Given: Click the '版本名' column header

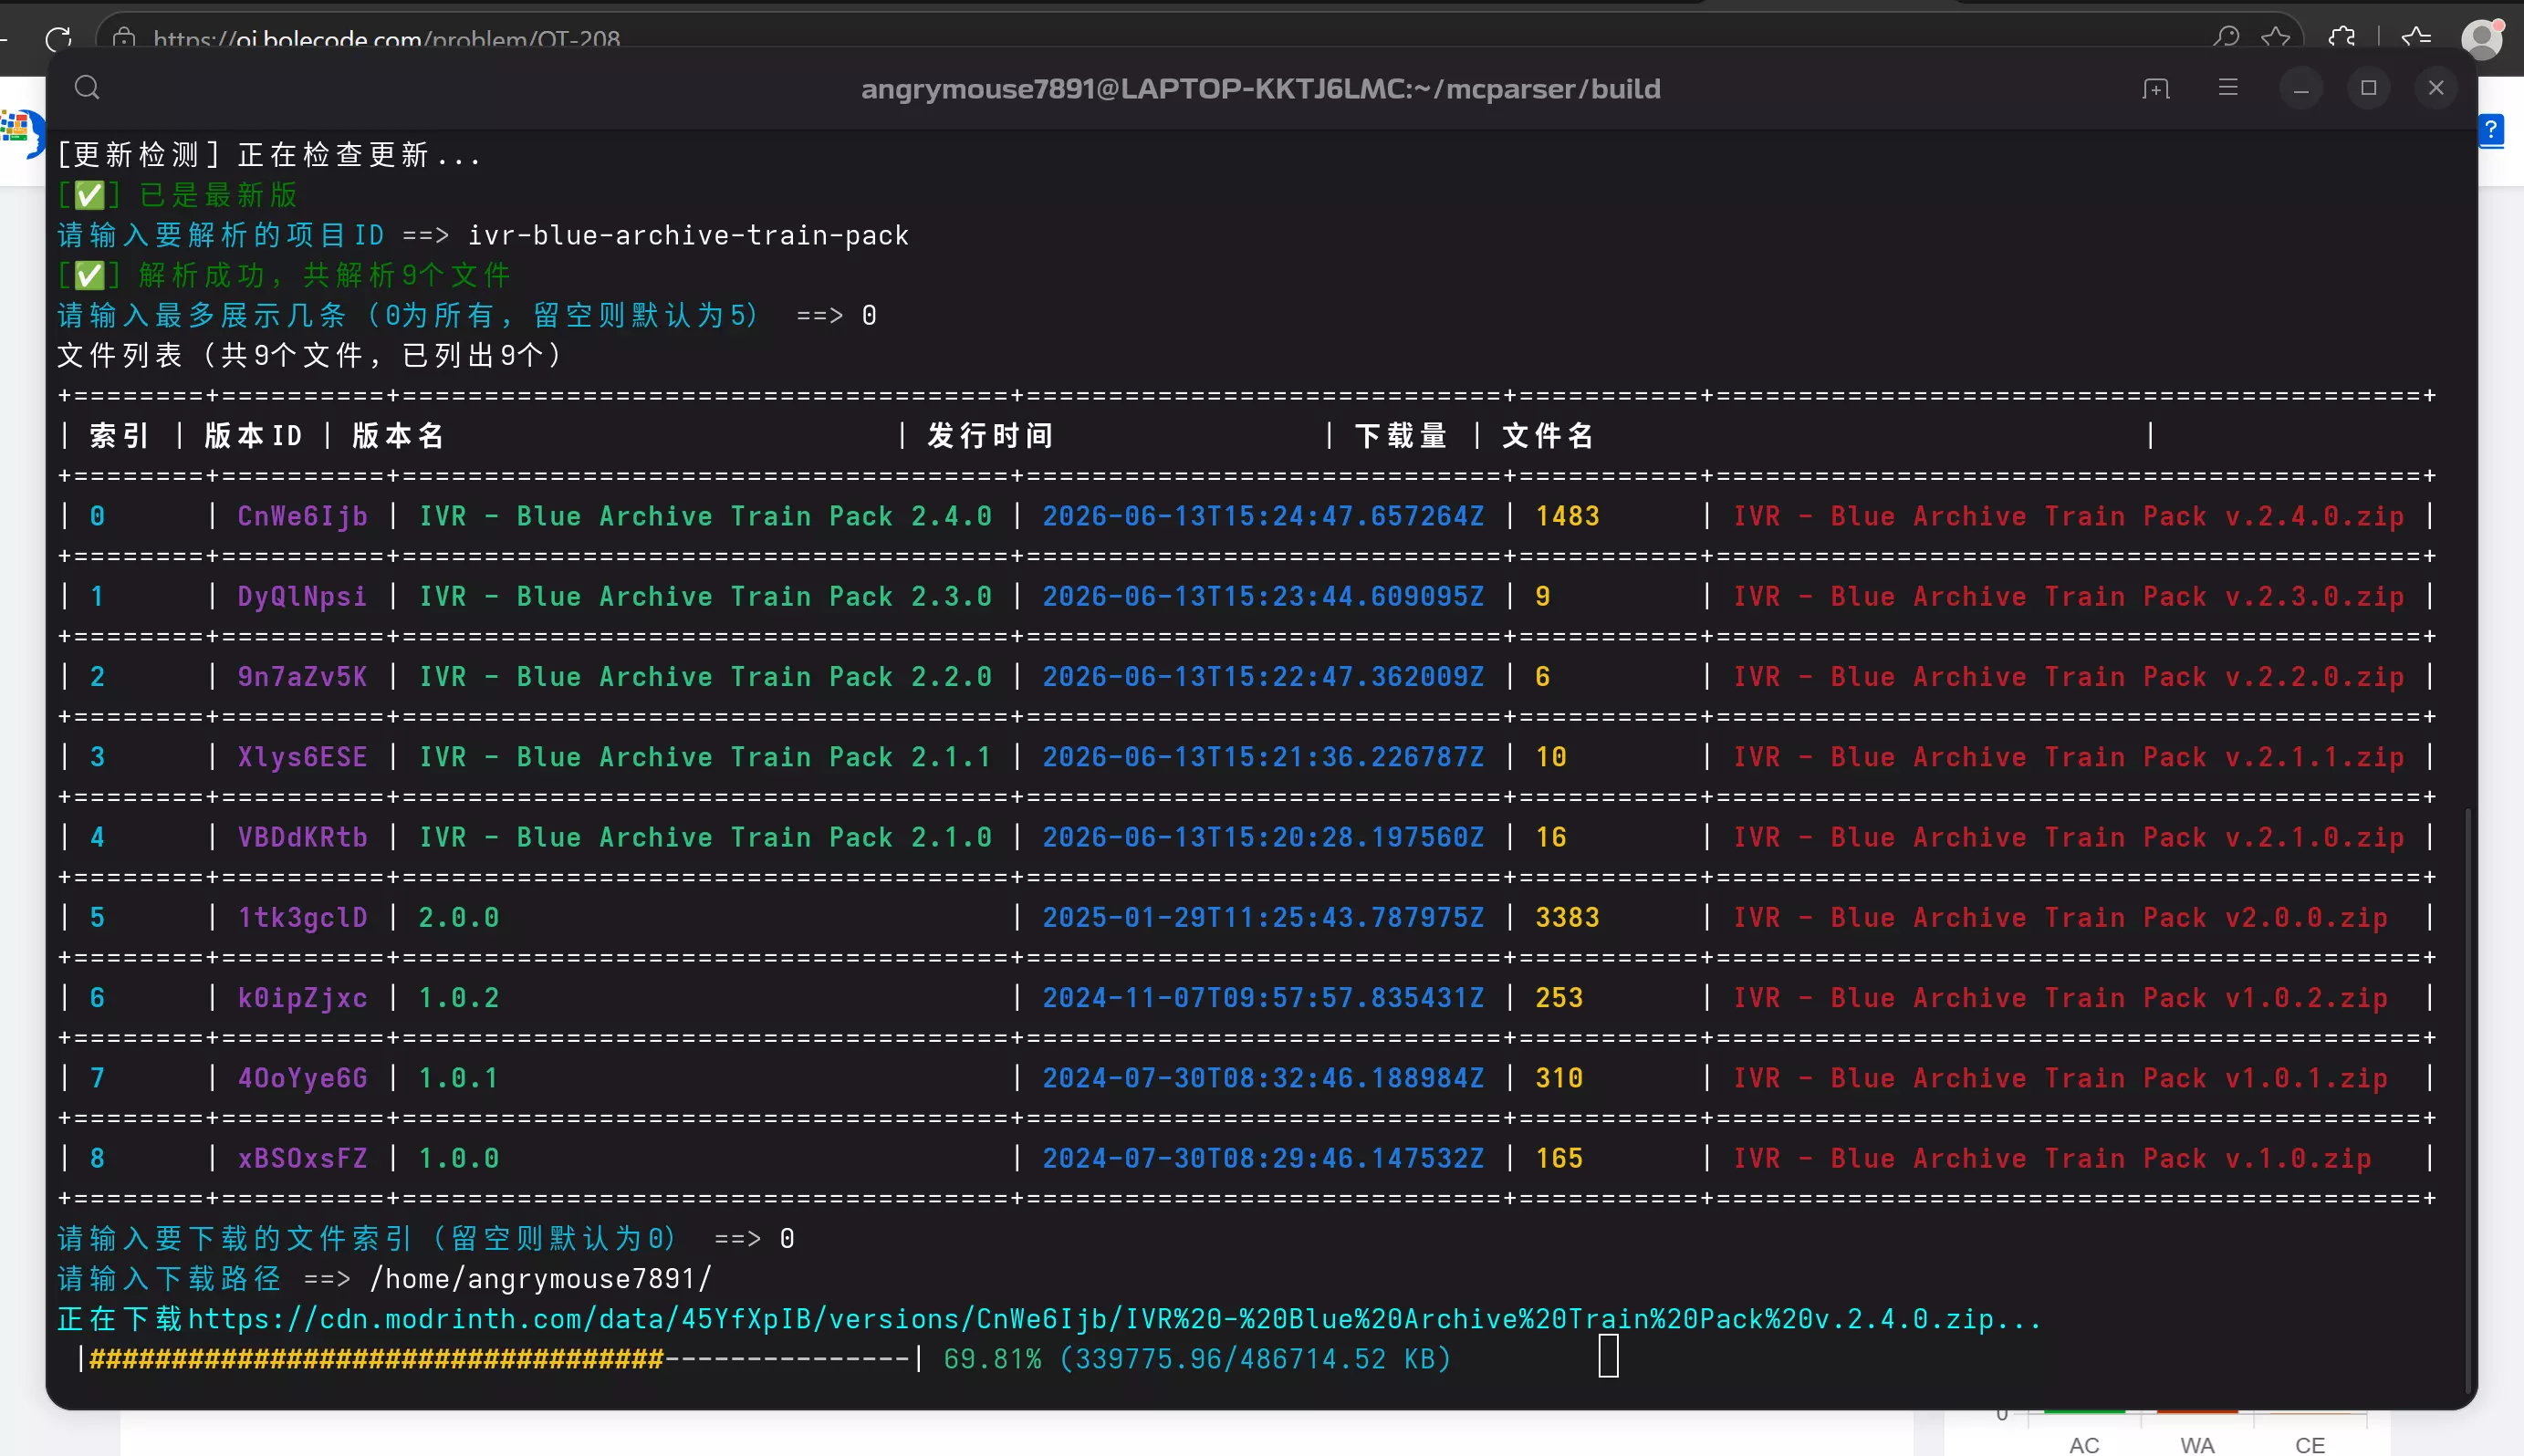Looking at the screenshot, I should [397, 436].
